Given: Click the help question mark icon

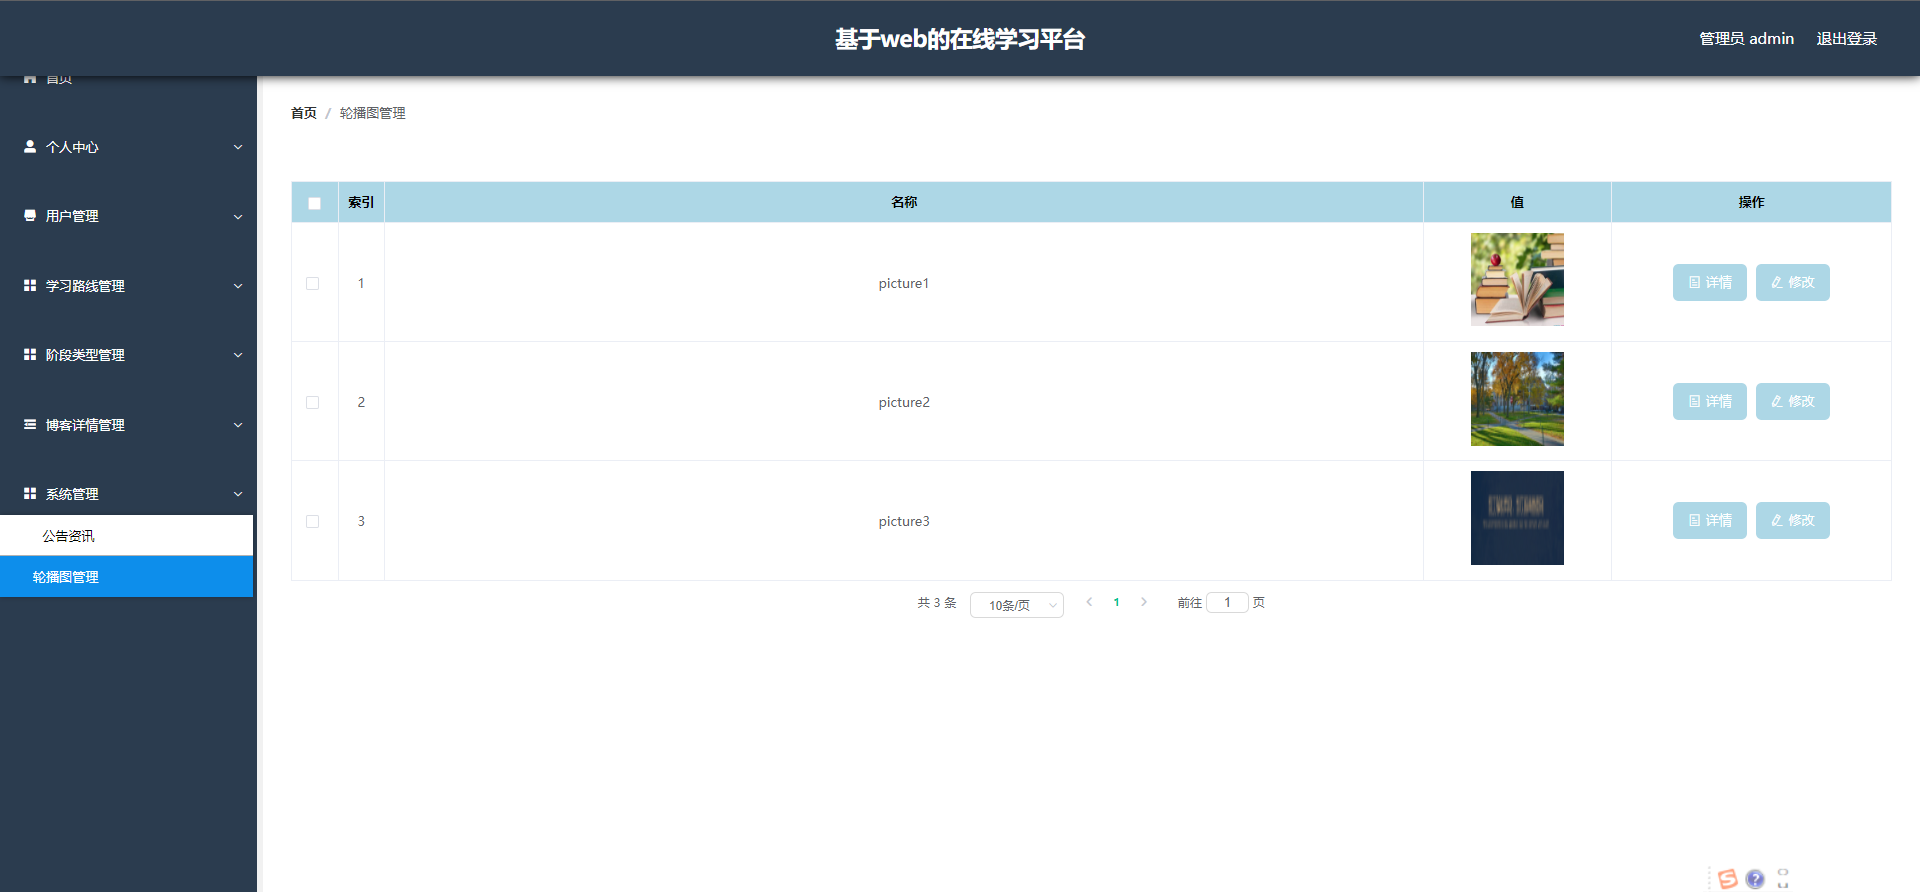Looking at the screenshot, I should pos(1755,879).
